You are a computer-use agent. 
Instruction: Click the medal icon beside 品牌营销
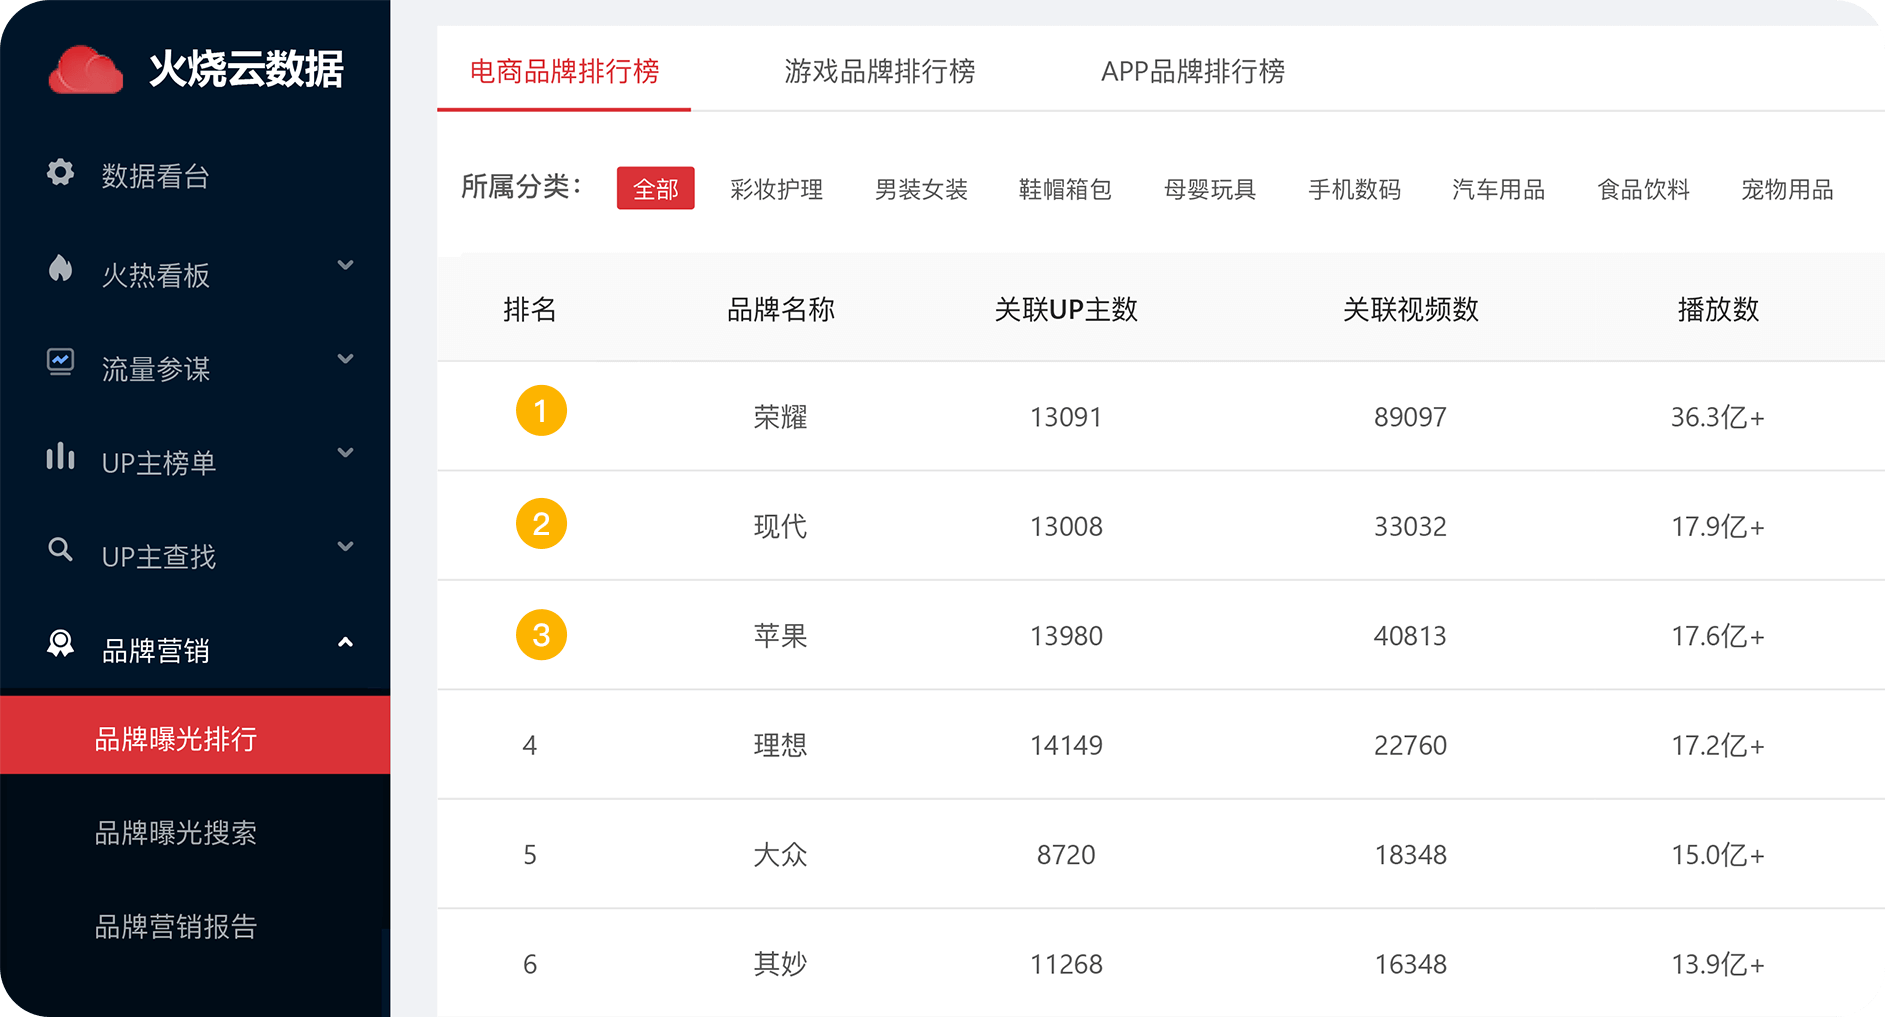pos(61,643)
